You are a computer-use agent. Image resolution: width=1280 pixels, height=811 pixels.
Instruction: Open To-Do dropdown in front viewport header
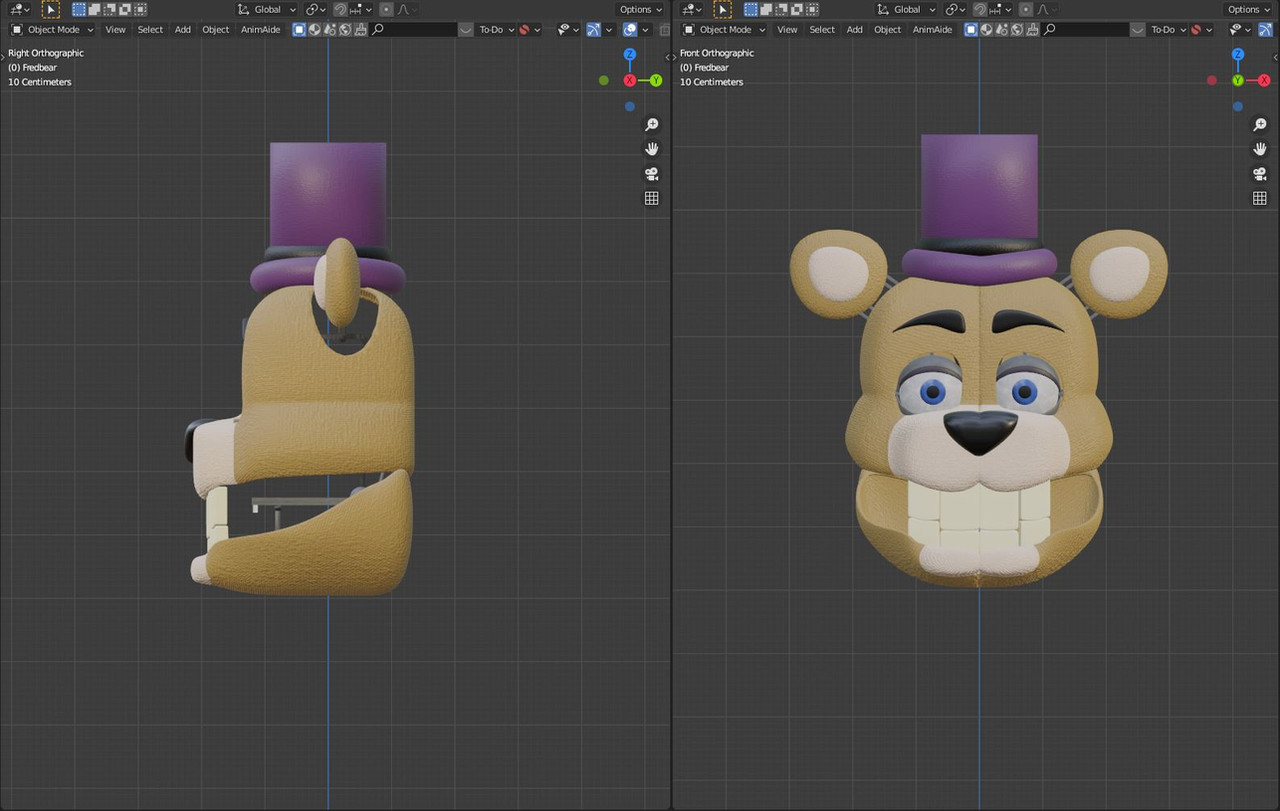point(1168,29)
